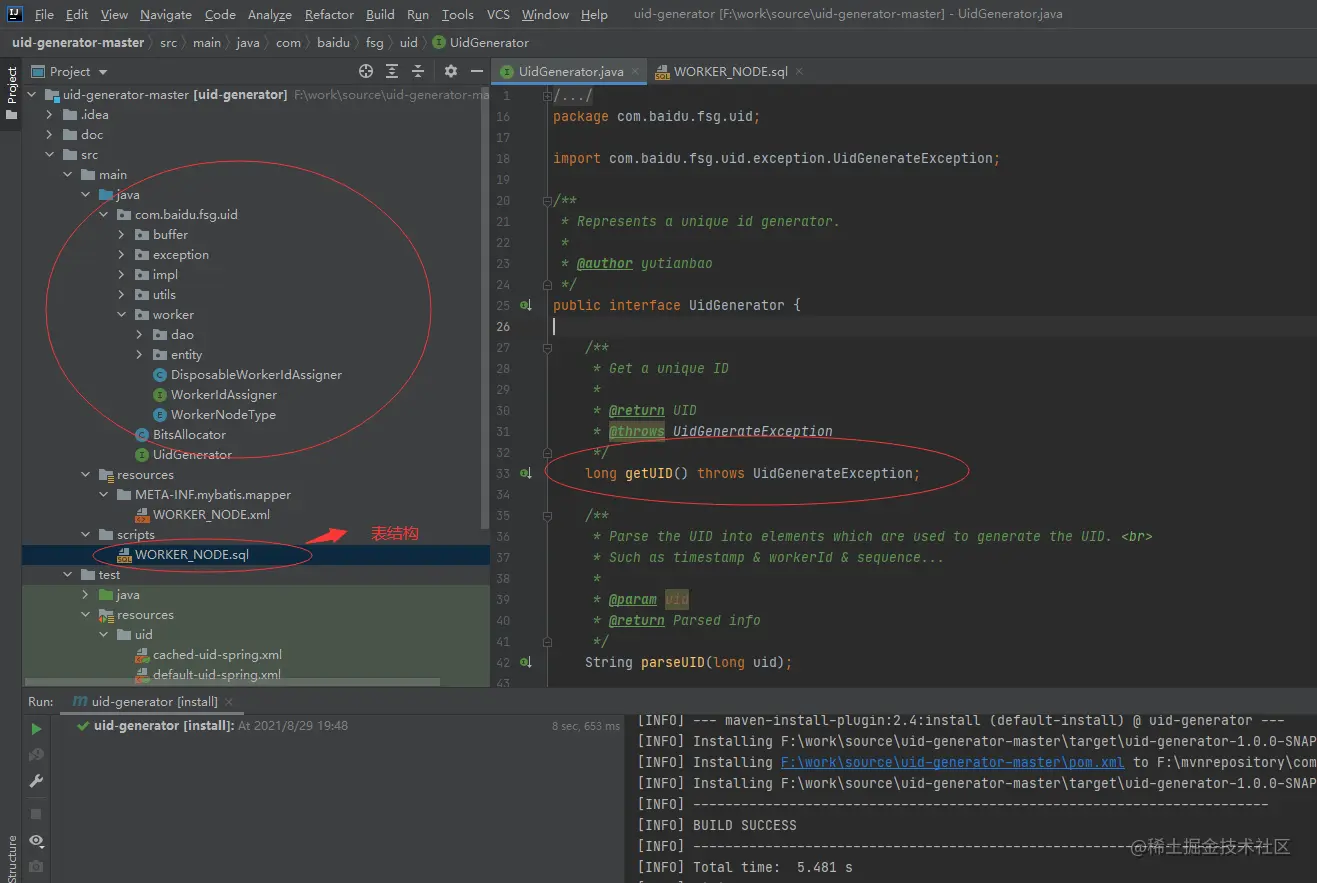This screenshot has width=1317, height=883.
Task: Click the wrench icon in Run panel
Action: click(x=36, y=781)
